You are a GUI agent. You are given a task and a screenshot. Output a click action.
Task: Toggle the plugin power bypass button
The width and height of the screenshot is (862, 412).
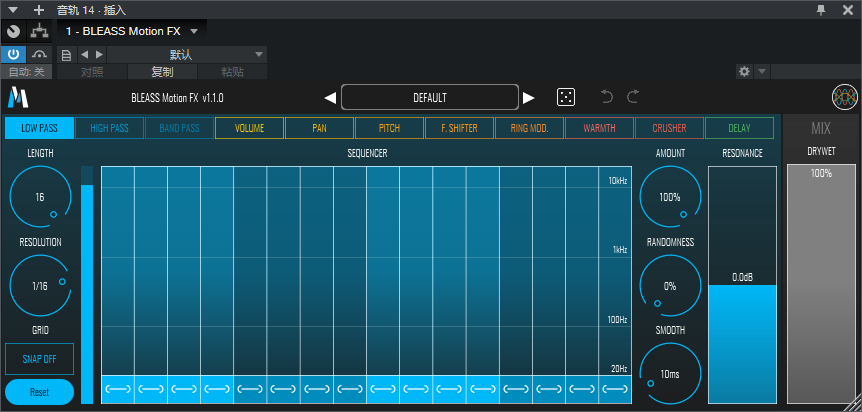point(13,54)
